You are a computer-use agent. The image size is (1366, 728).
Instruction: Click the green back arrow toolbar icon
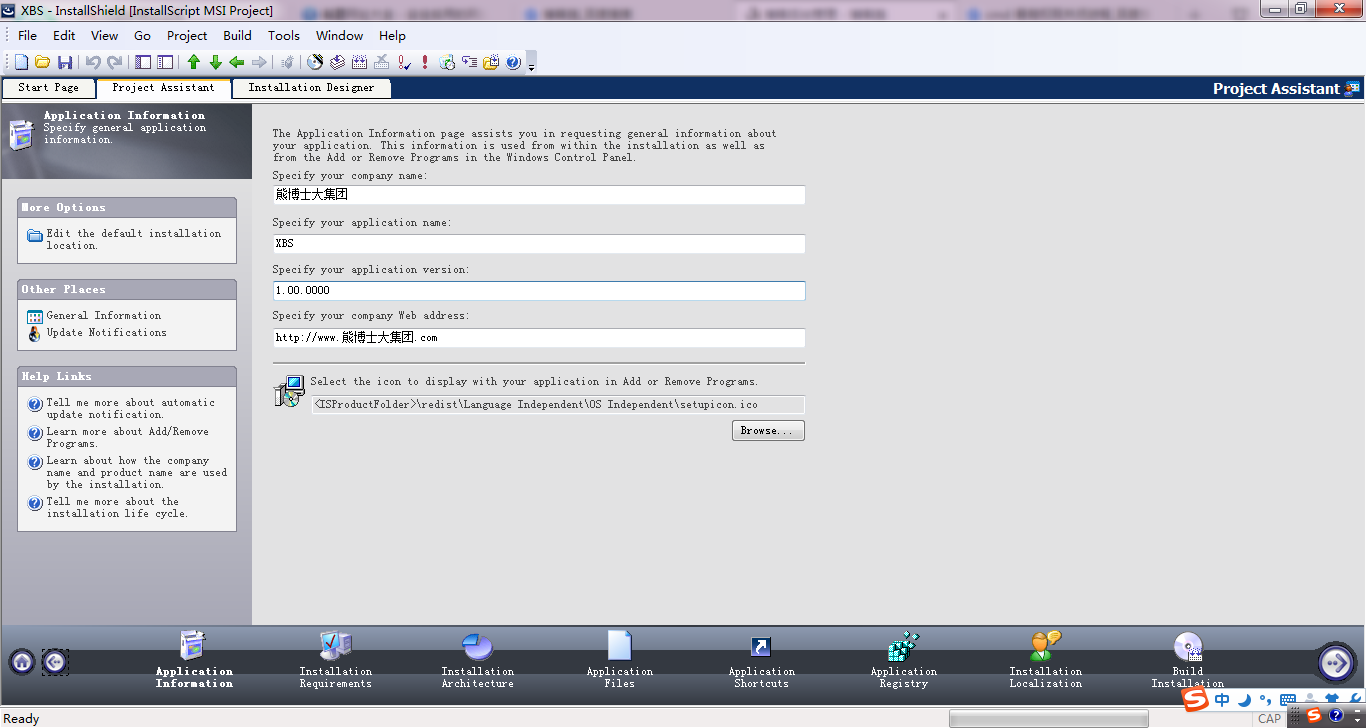coord(237,62)
